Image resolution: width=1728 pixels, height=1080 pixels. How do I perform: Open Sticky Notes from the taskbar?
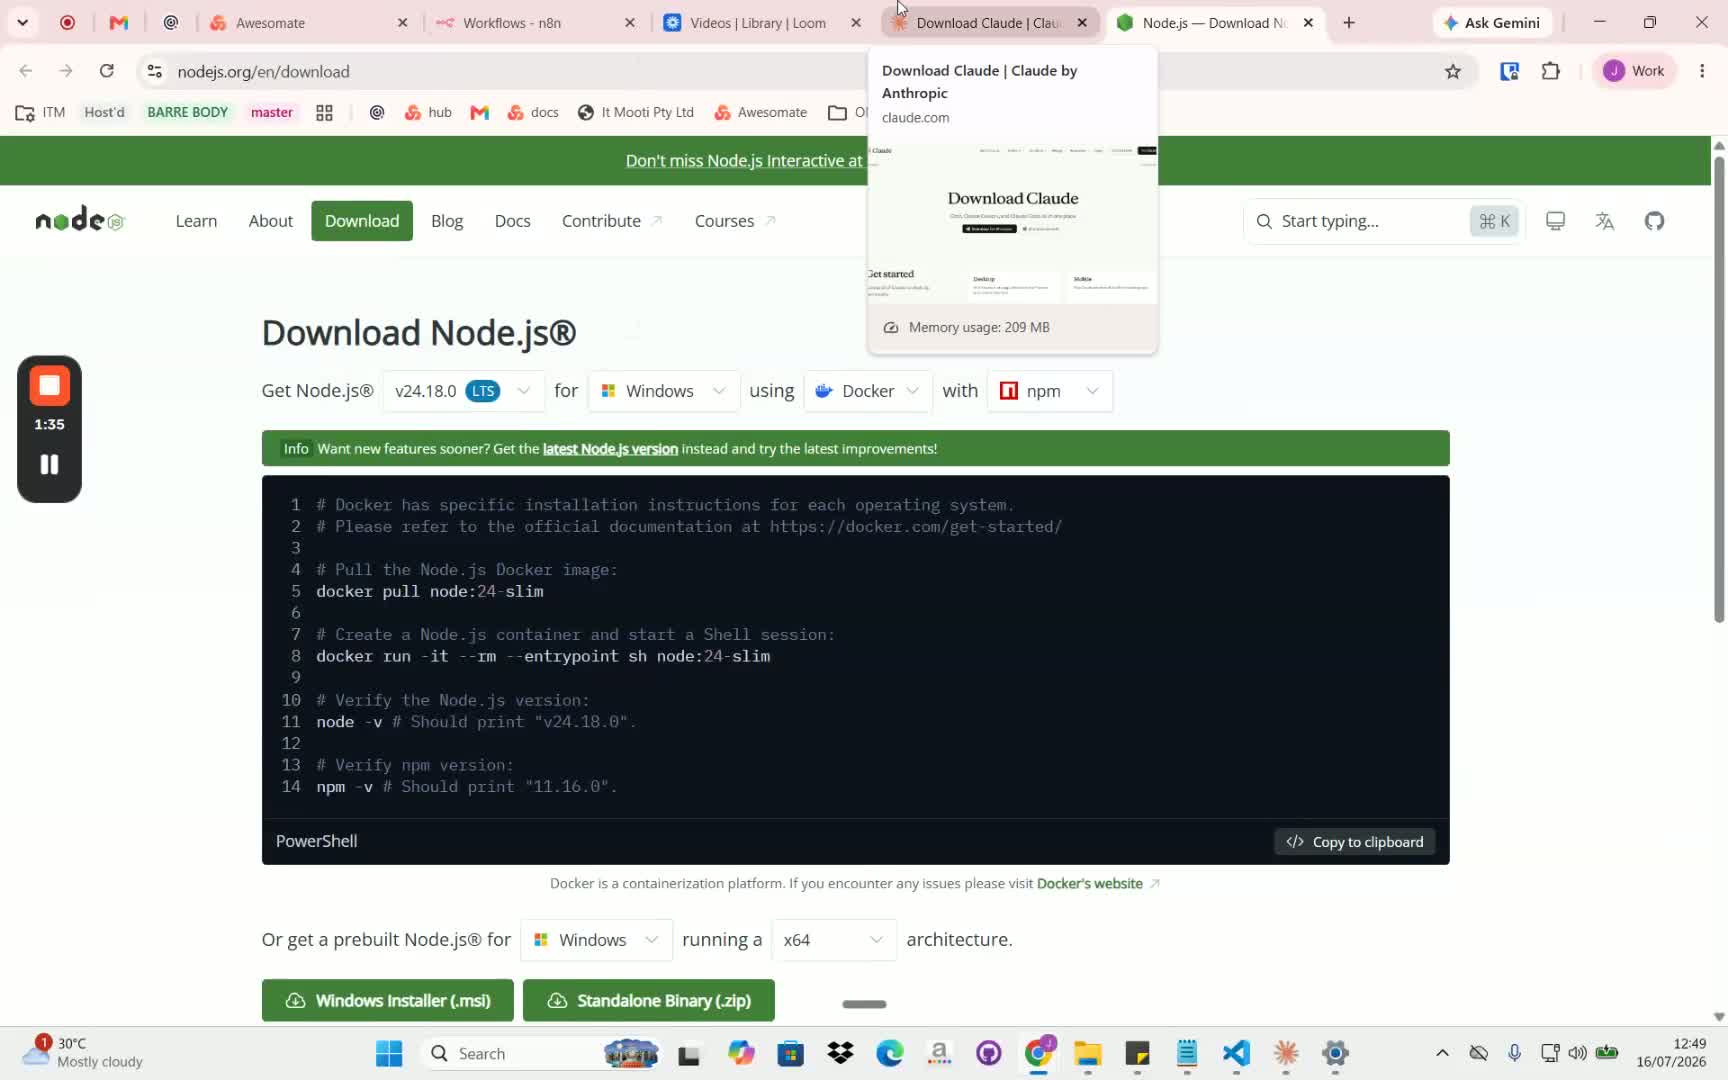[1137, 1053]
